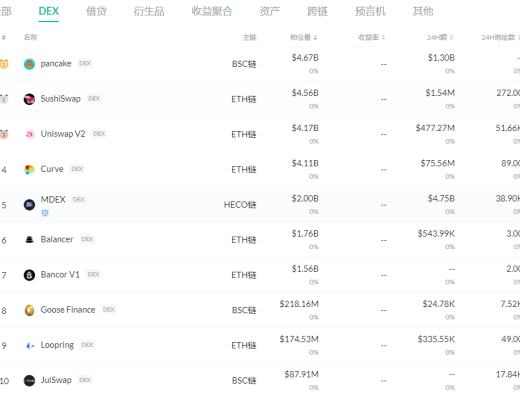520x400 pixels.
Task: Click the $4.56B value for SushiSwap
Action: (x=305, y=93)
